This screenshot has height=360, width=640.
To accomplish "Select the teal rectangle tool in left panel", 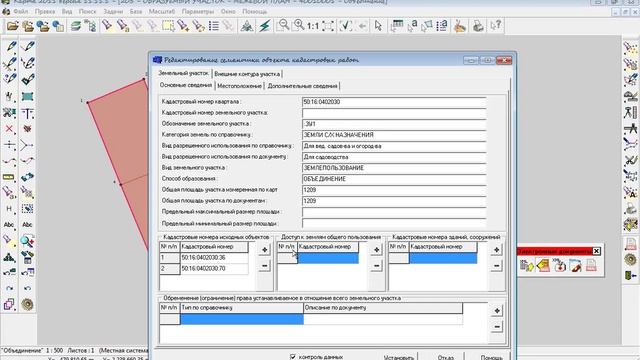I will [x=27, y=97].
